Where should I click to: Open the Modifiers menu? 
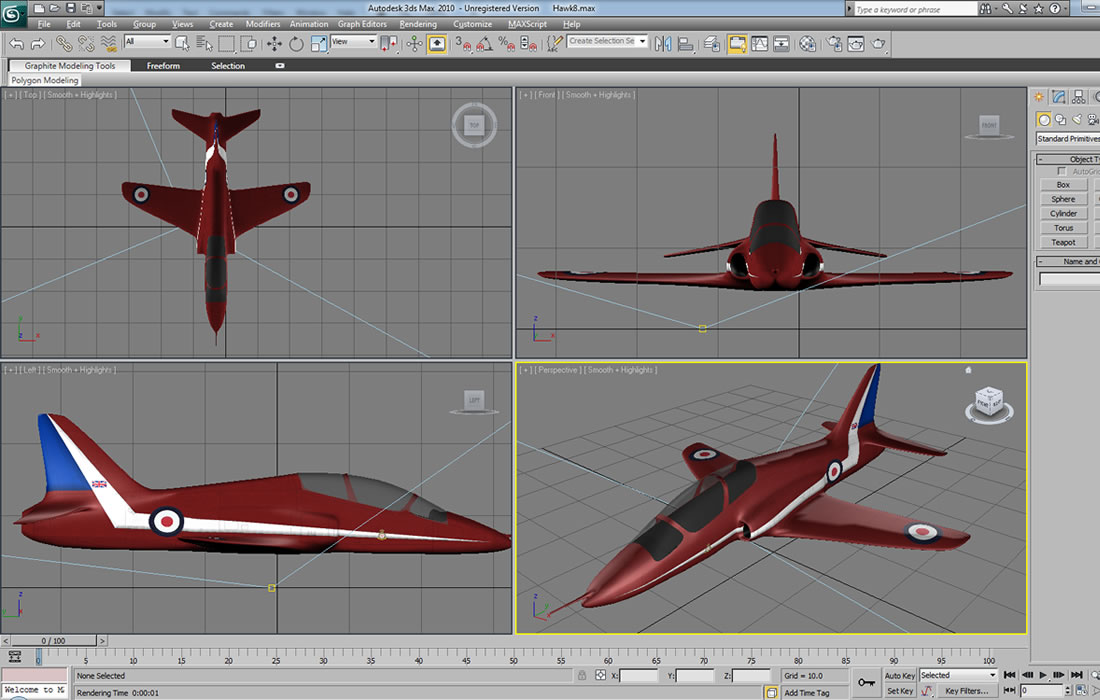[x=263, y=24]
